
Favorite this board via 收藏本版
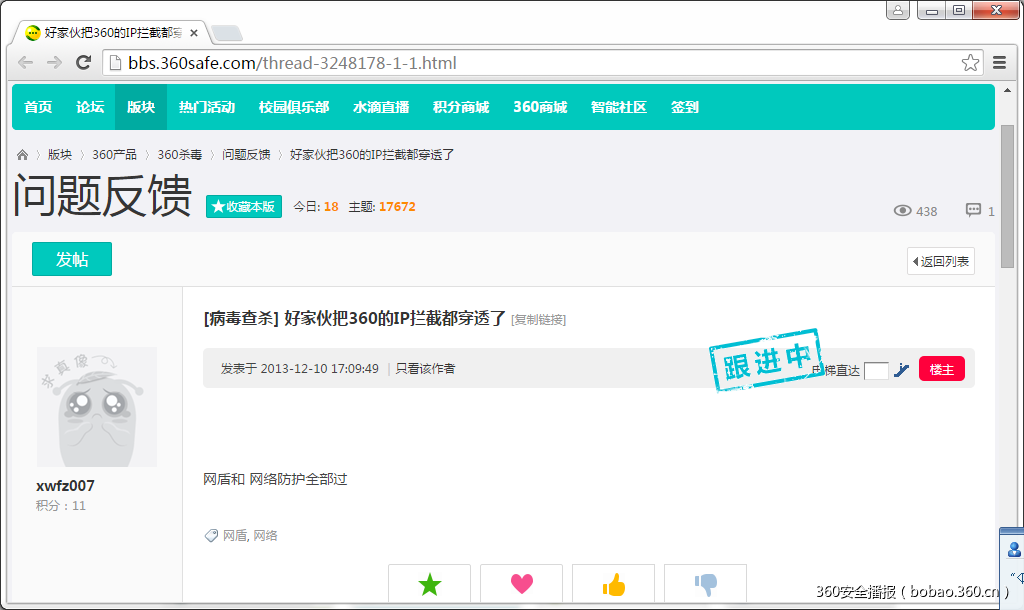coord(243,206)
